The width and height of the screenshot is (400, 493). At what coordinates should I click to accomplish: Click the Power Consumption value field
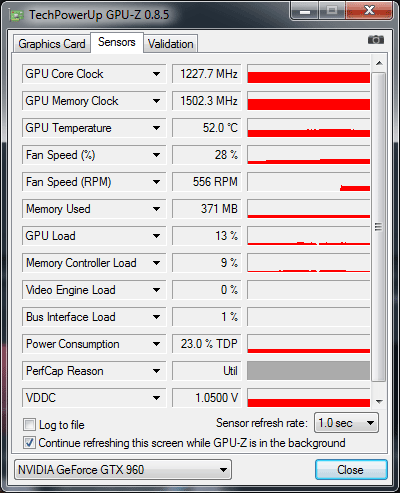pos(207,344)
